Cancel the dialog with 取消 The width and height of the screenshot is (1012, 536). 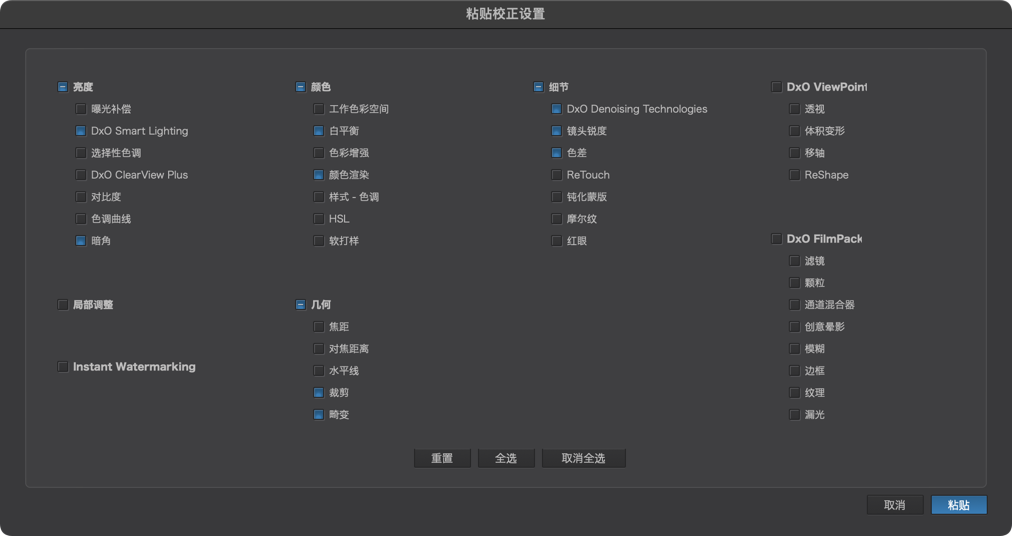click(895, 505)
